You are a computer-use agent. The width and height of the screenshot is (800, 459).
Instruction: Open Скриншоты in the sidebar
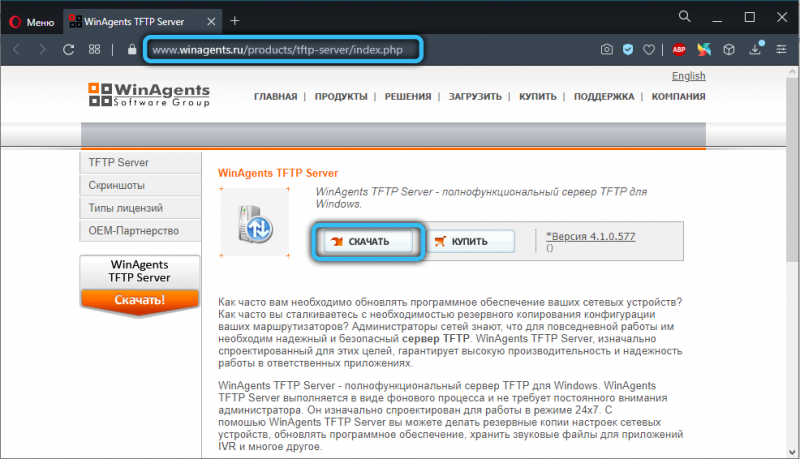tap(140, 185)
